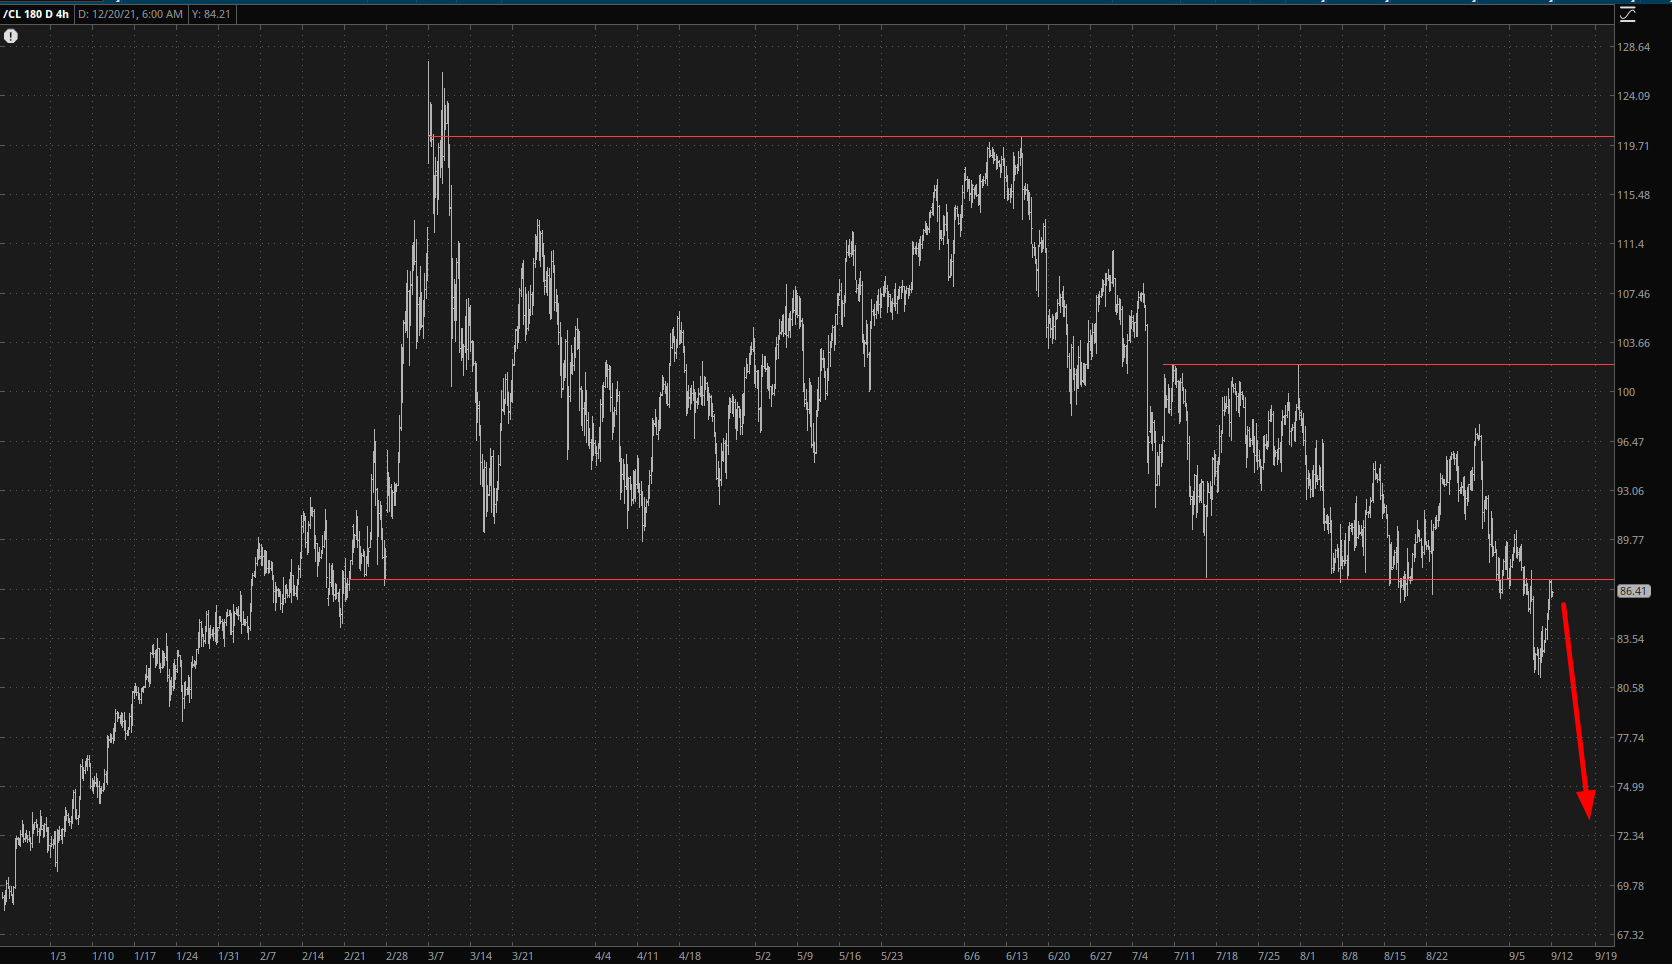
Task: Click the 1/17 date on time axis
Action: 145,956
